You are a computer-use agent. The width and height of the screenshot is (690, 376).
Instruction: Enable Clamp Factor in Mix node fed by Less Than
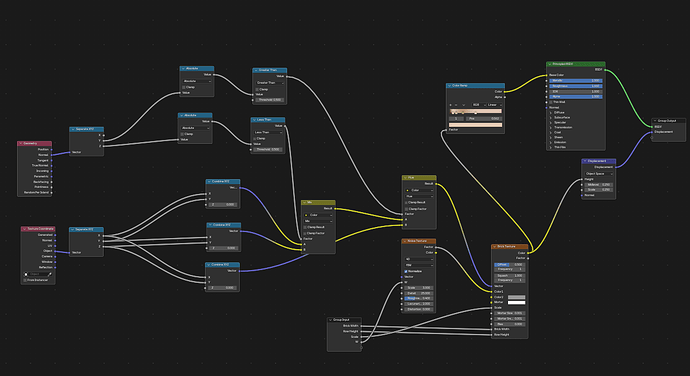click(305, 233)
